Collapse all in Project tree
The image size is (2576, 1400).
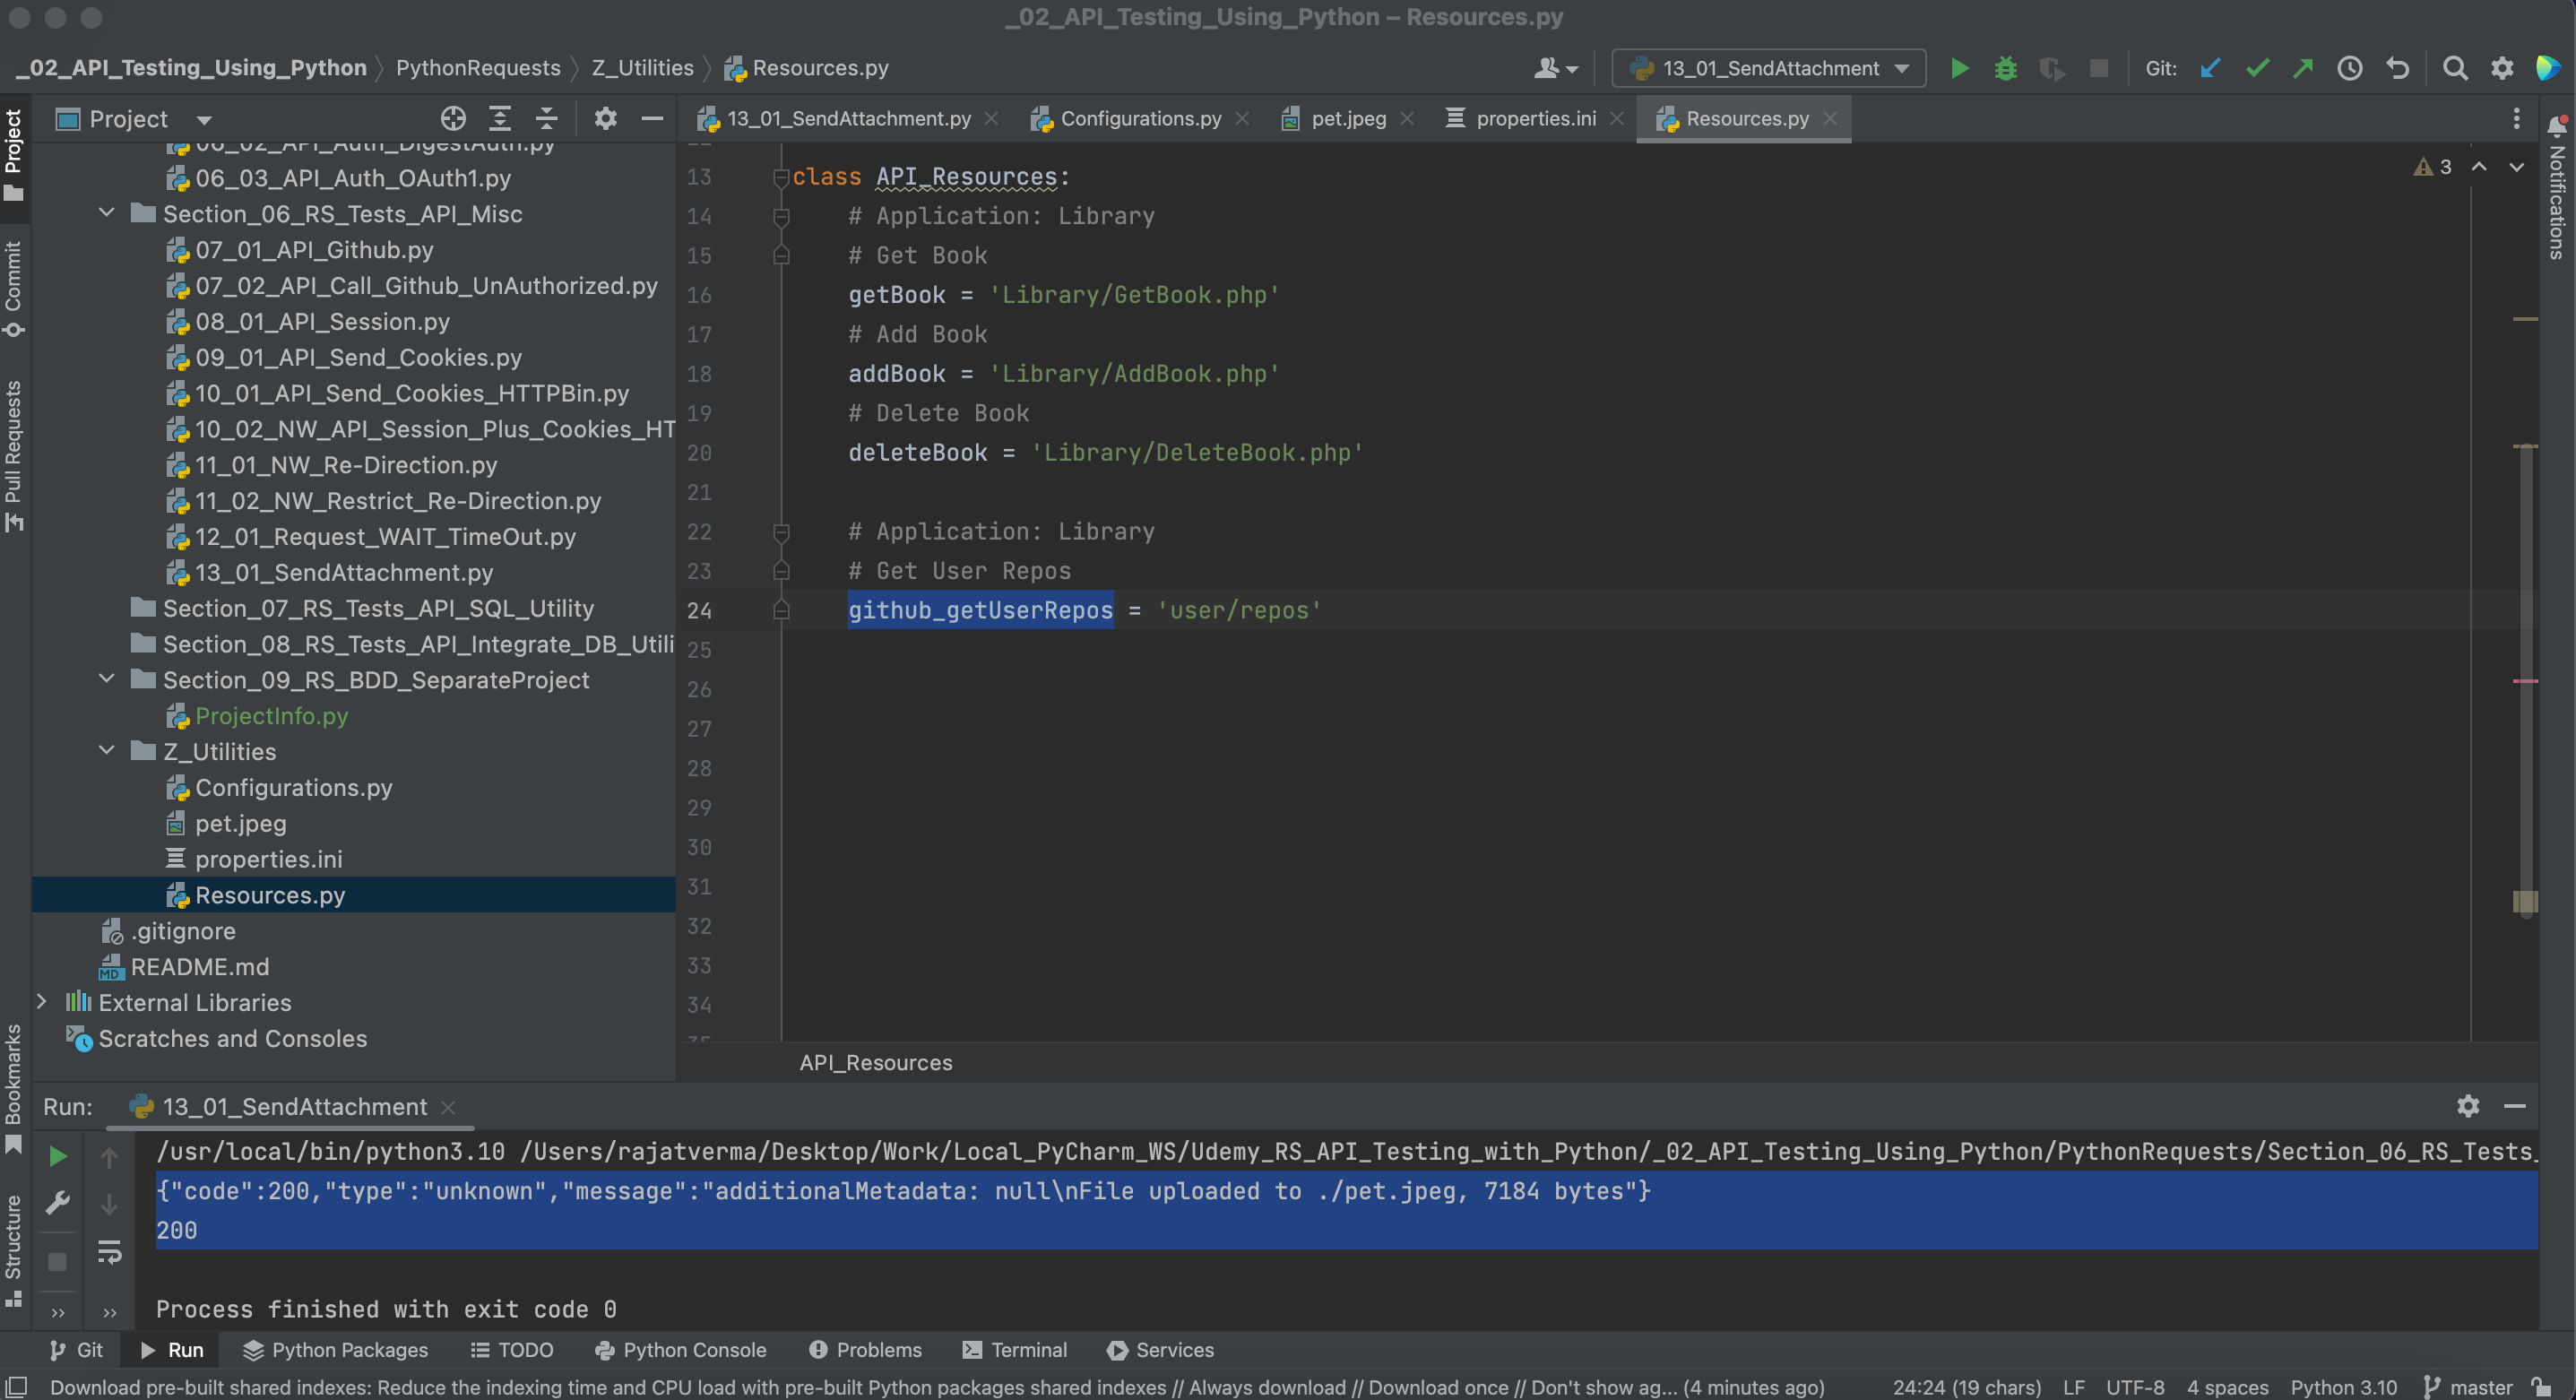pos(546,118)
